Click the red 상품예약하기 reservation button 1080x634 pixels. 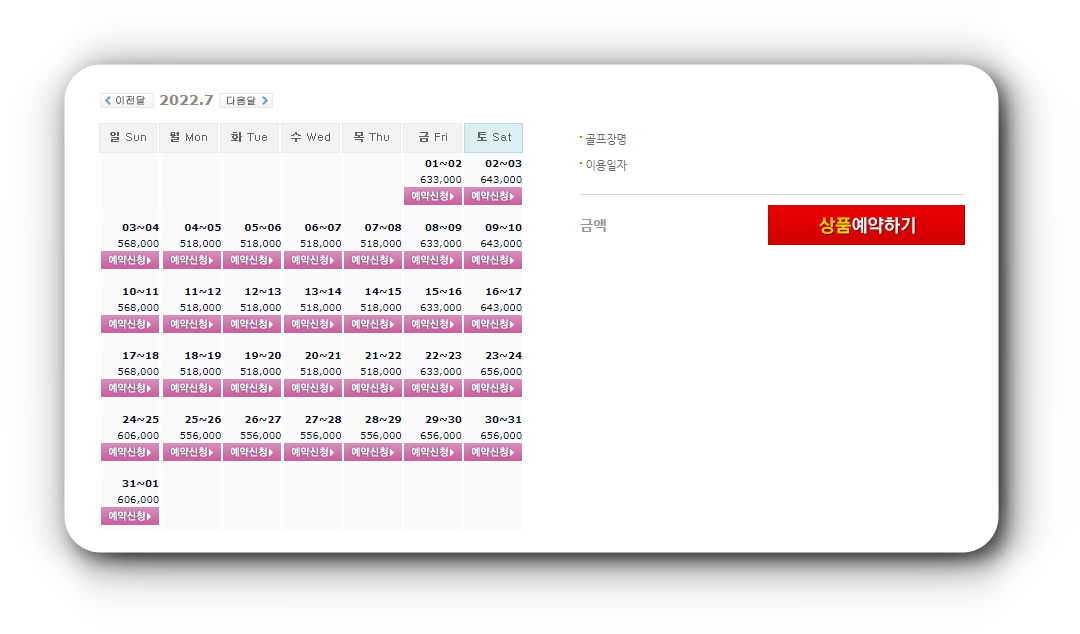[866, 225]
